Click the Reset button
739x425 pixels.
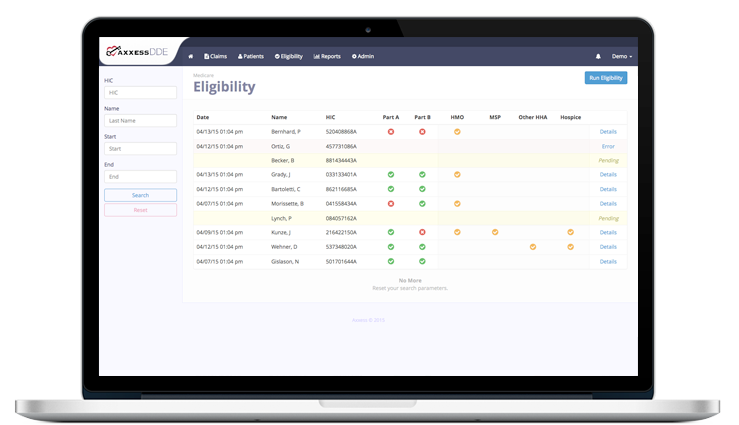[x=140, y=210]
